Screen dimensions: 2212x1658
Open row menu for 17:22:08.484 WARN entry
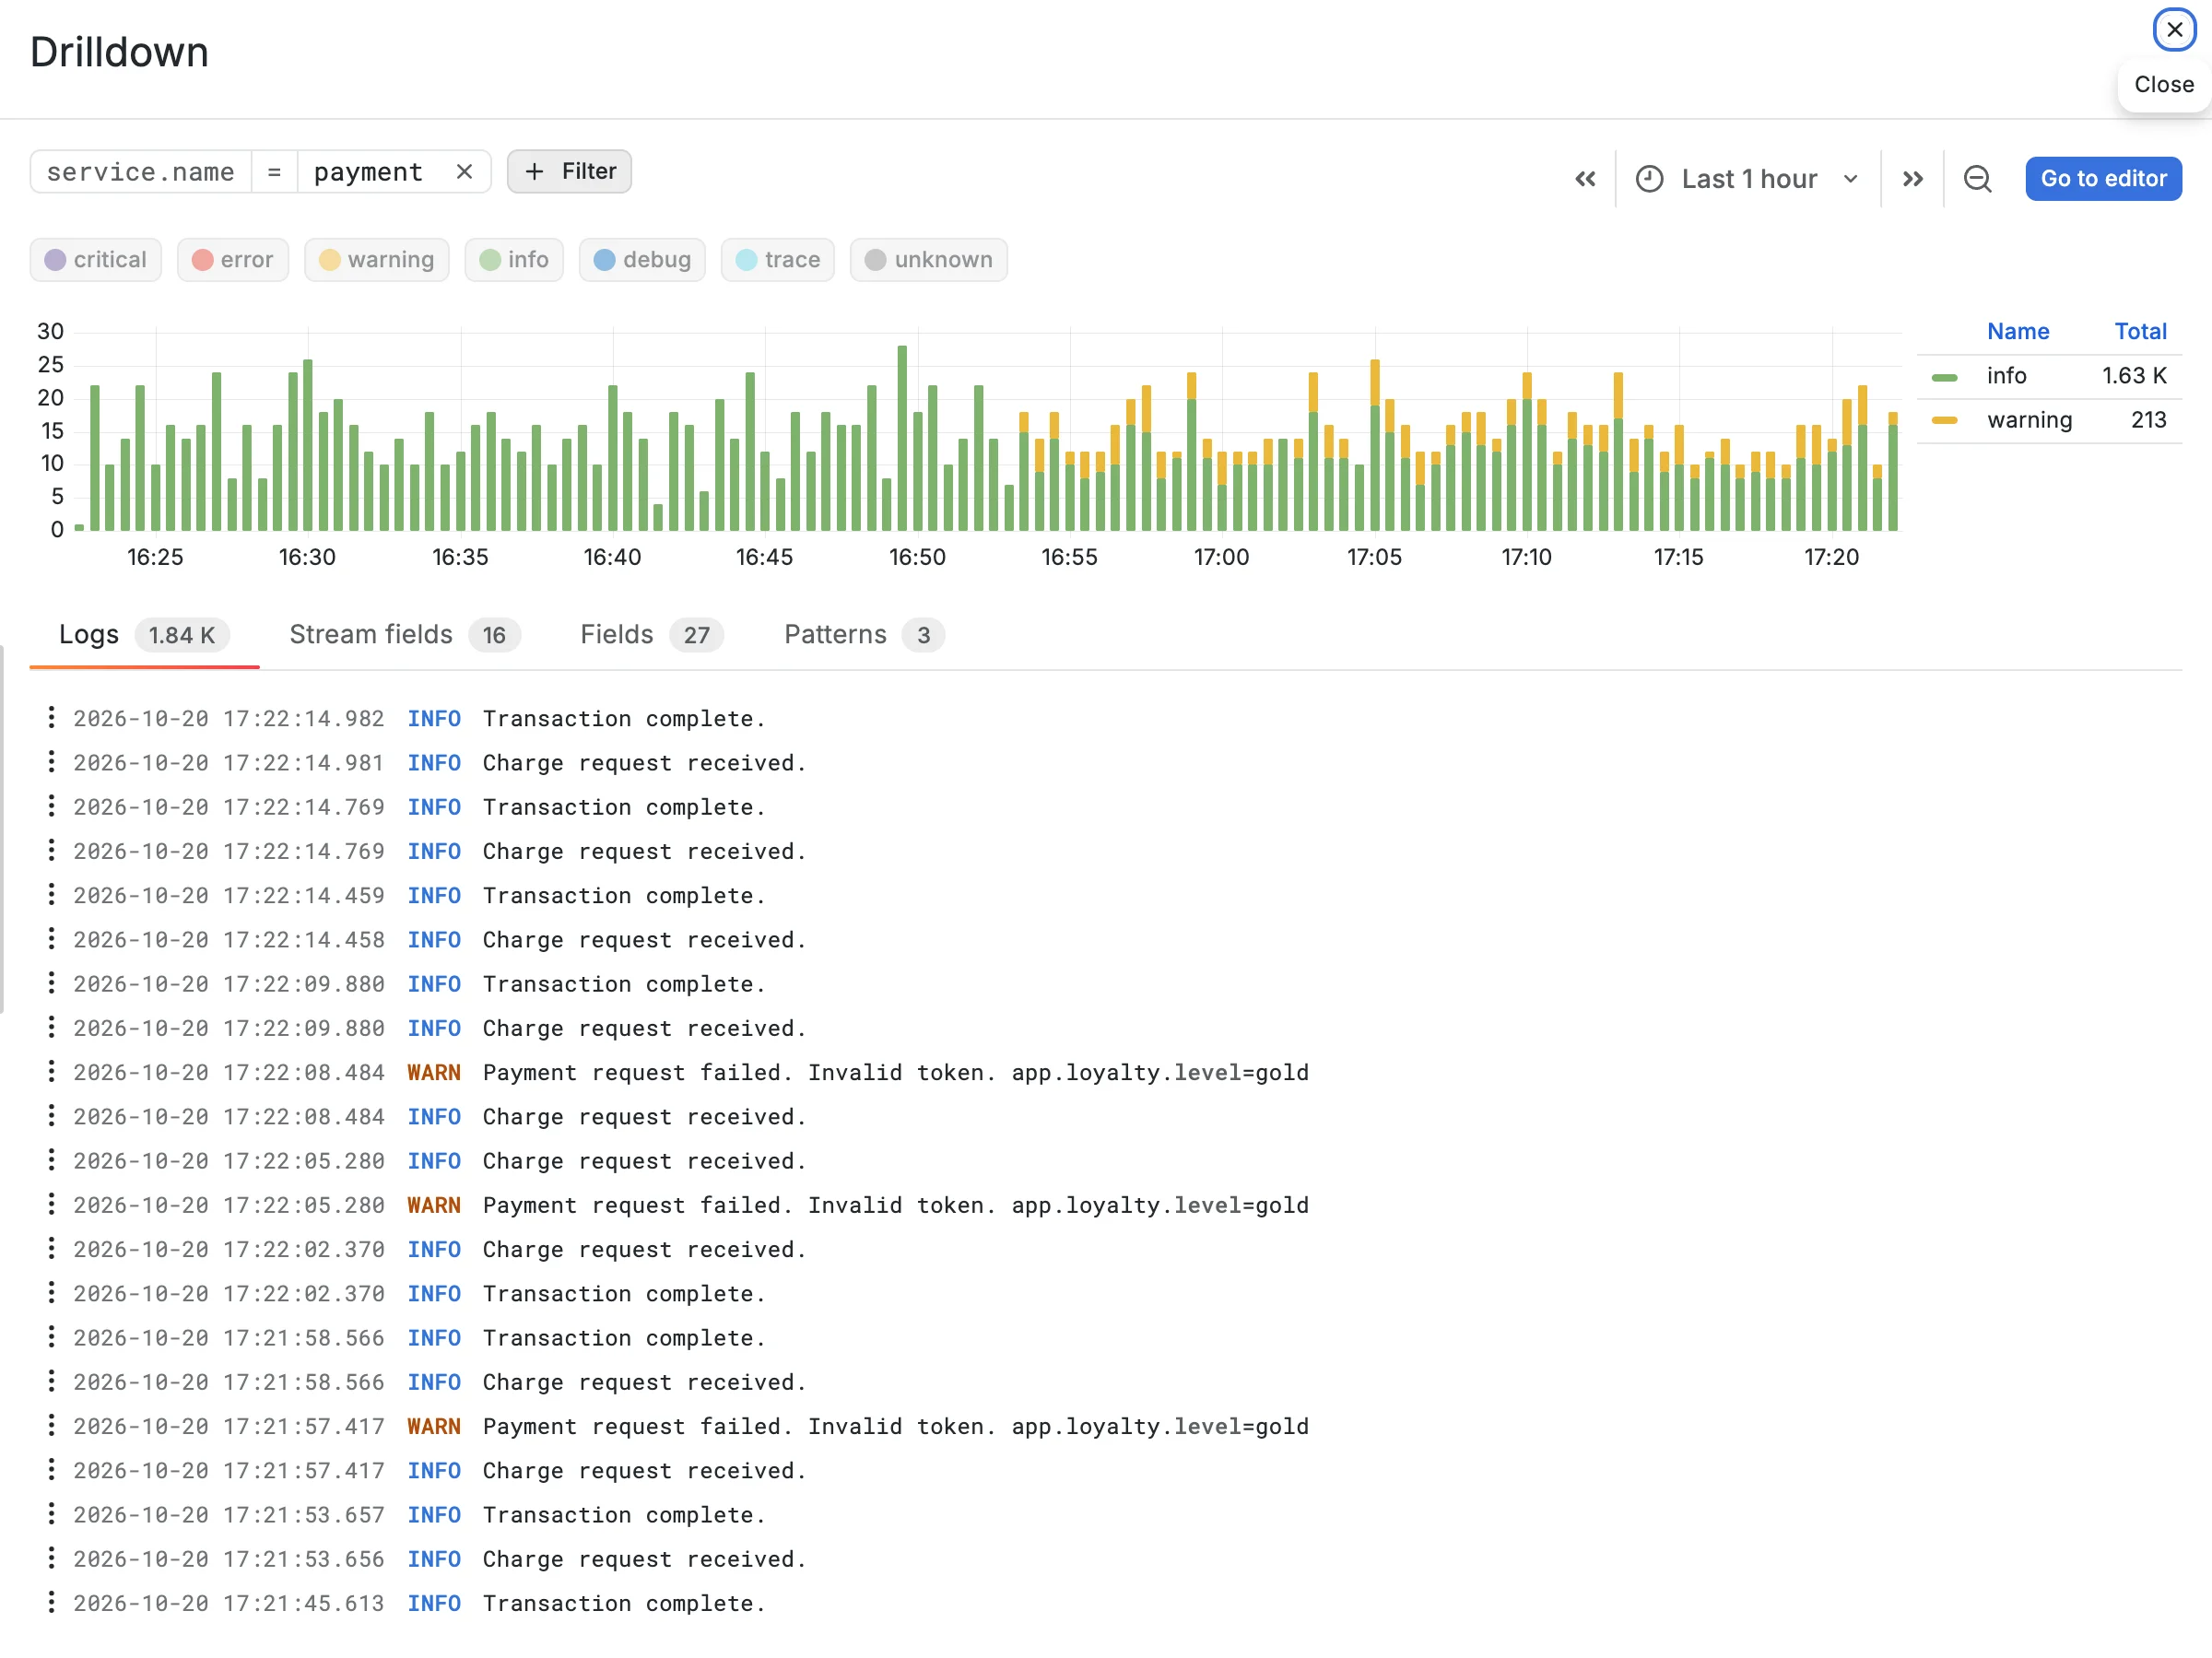pos(51,1072)
